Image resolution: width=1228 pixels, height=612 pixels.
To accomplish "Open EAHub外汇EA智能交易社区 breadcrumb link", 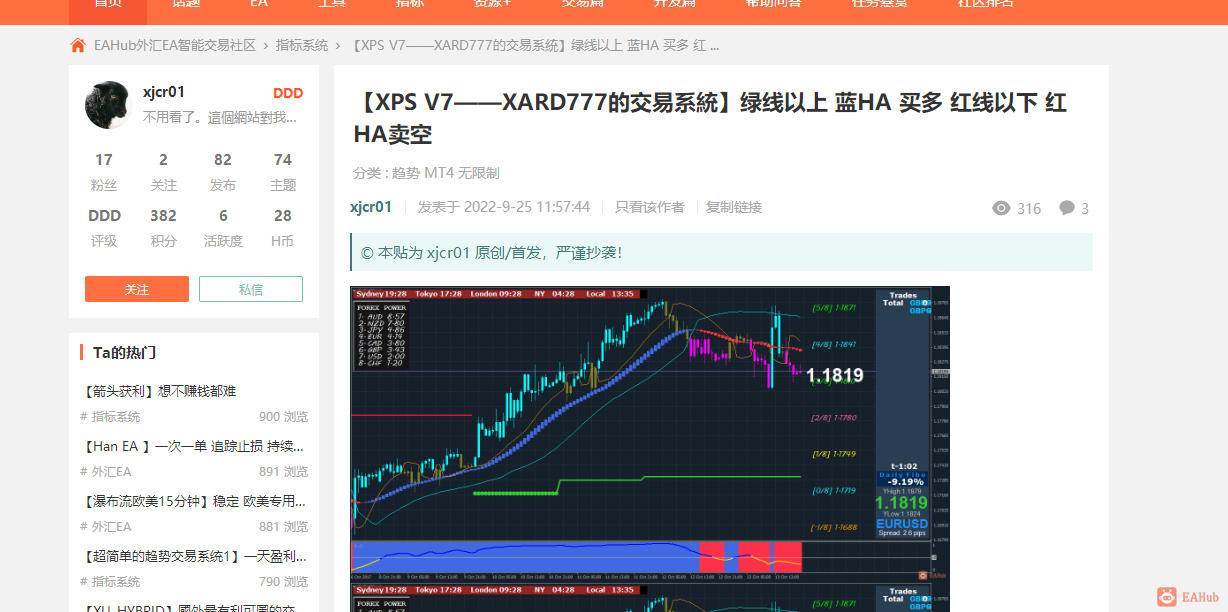I will pos(175,45).
